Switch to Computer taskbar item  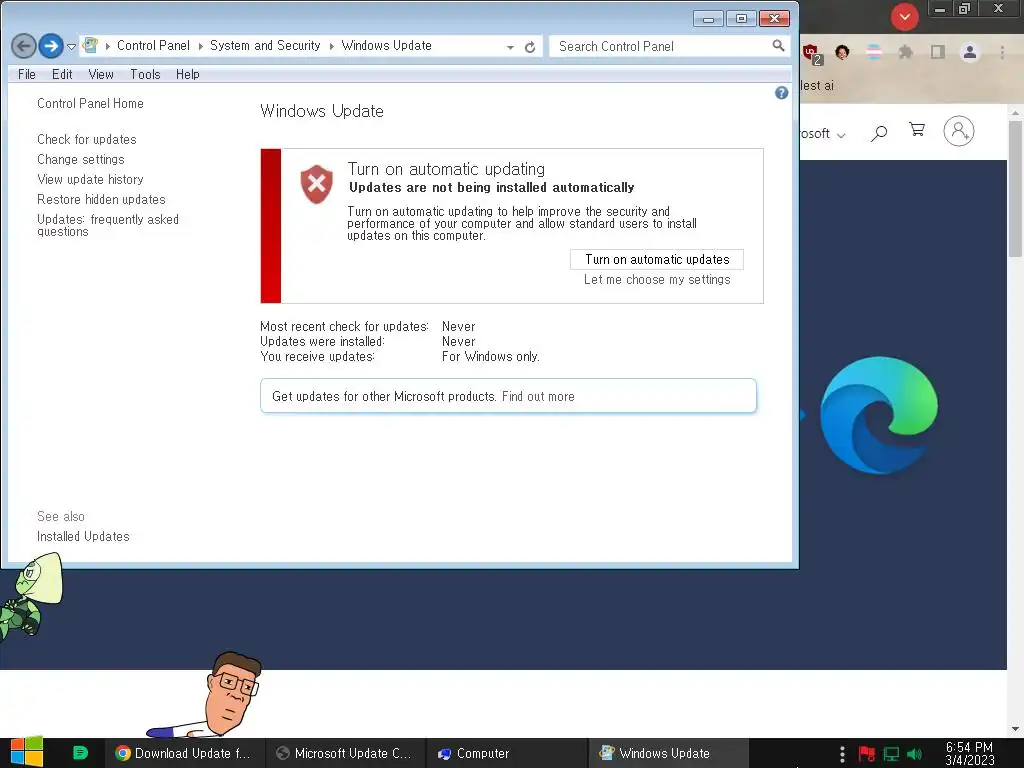tap(506, 753)
